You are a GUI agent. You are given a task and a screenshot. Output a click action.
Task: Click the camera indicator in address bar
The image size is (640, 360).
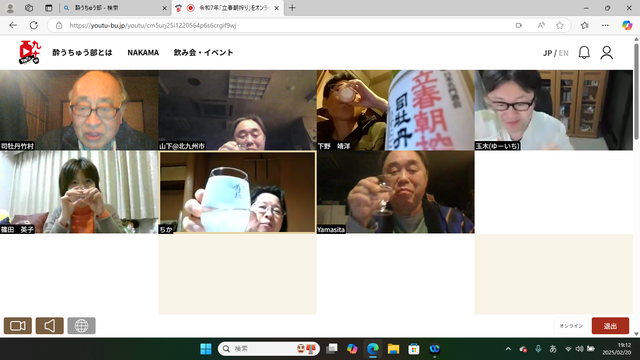tap(519, 25)
